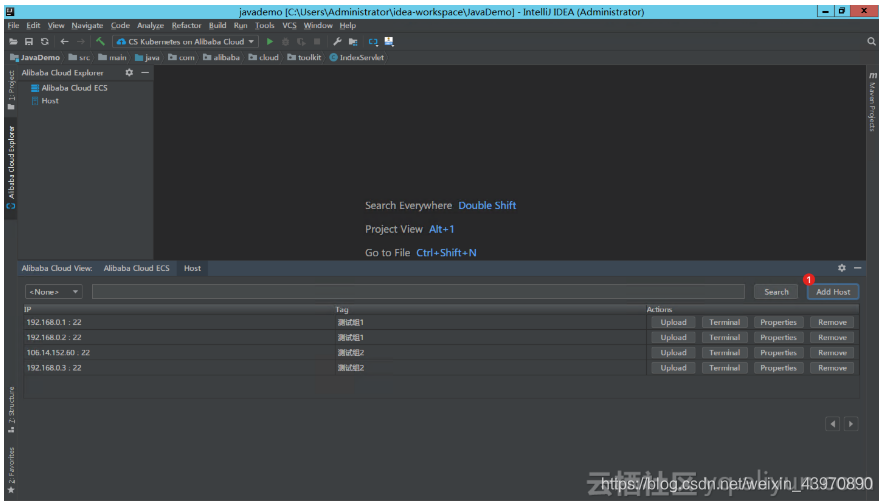Open the Navigate menu
The height and width of the screenshot is (503, 883).
tap(87, 25)
